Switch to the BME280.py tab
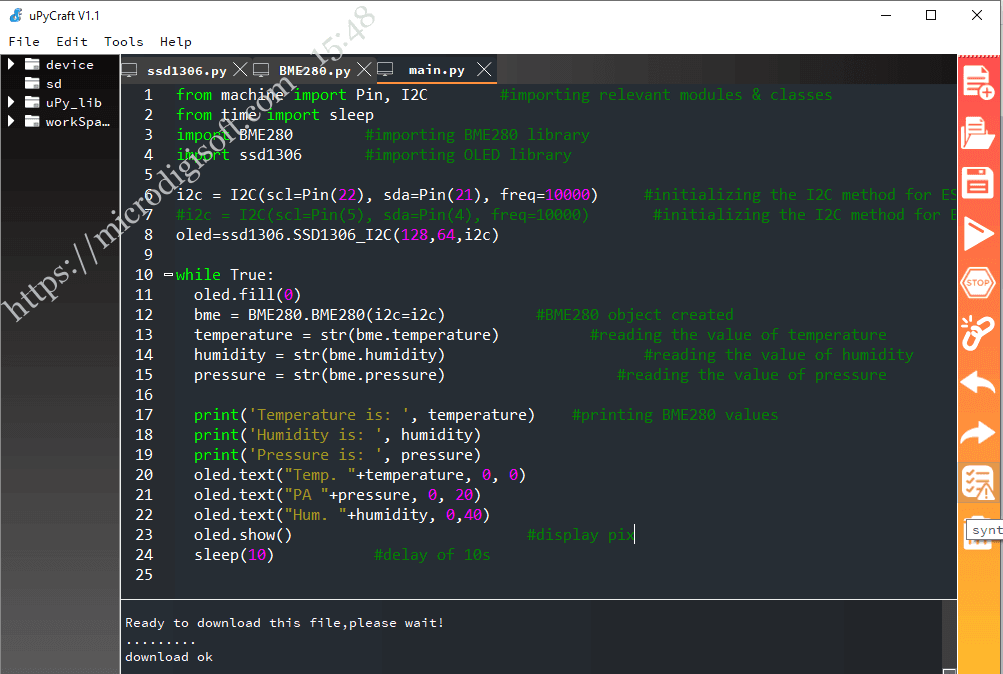Screen dimensions: 1003x674 (310, 70)
